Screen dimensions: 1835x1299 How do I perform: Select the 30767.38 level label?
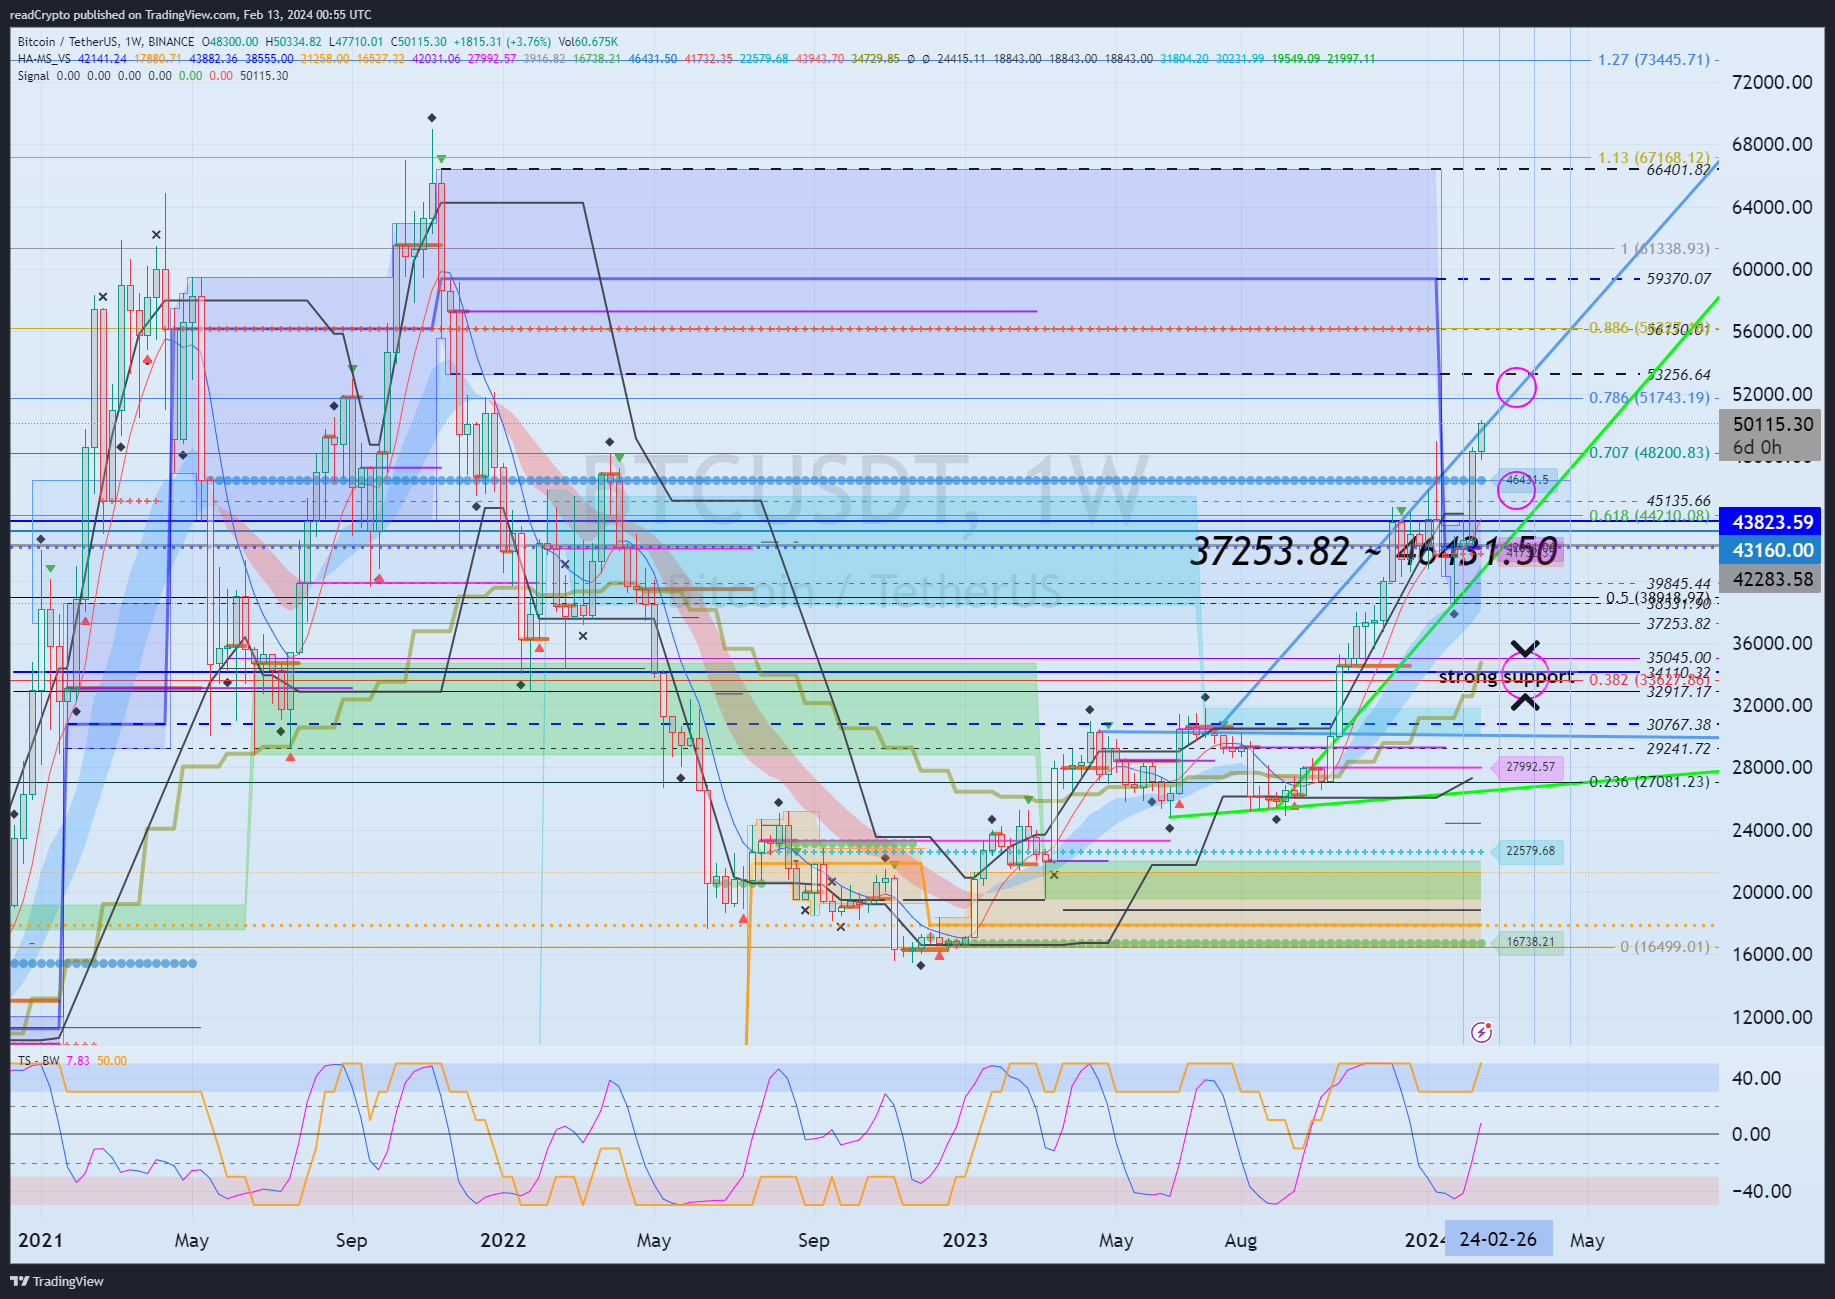point(1679,725)
